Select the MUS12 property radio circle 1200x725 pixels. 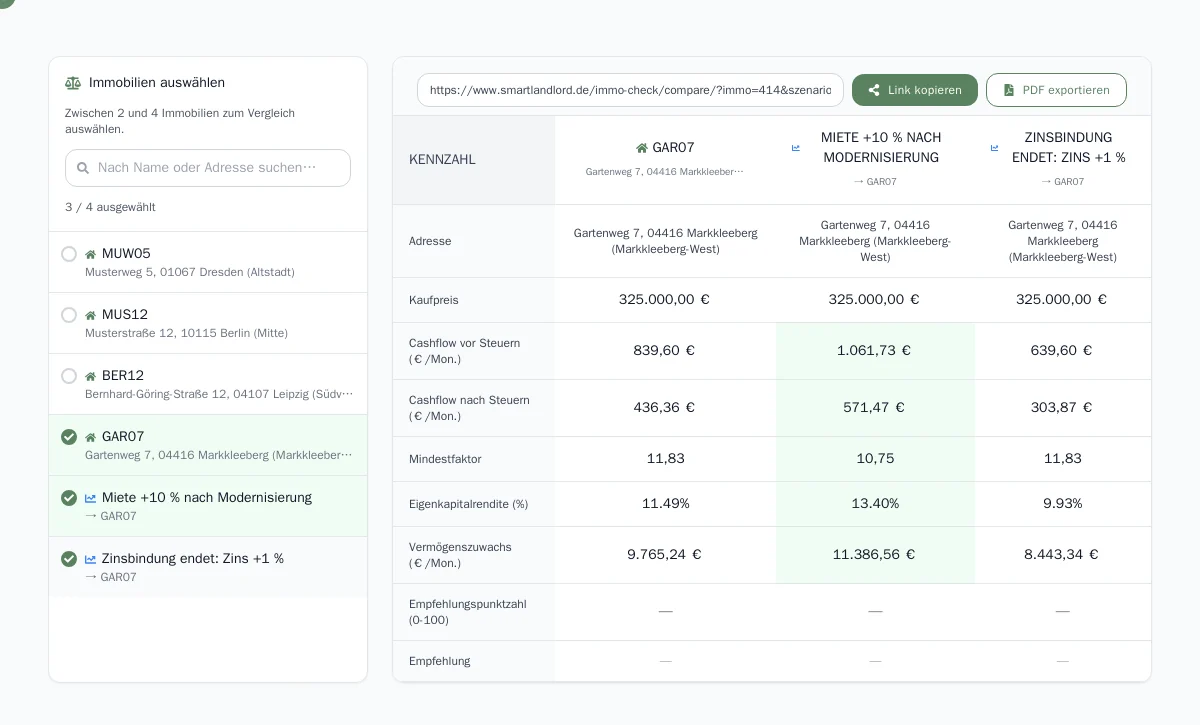coord(69,315)
